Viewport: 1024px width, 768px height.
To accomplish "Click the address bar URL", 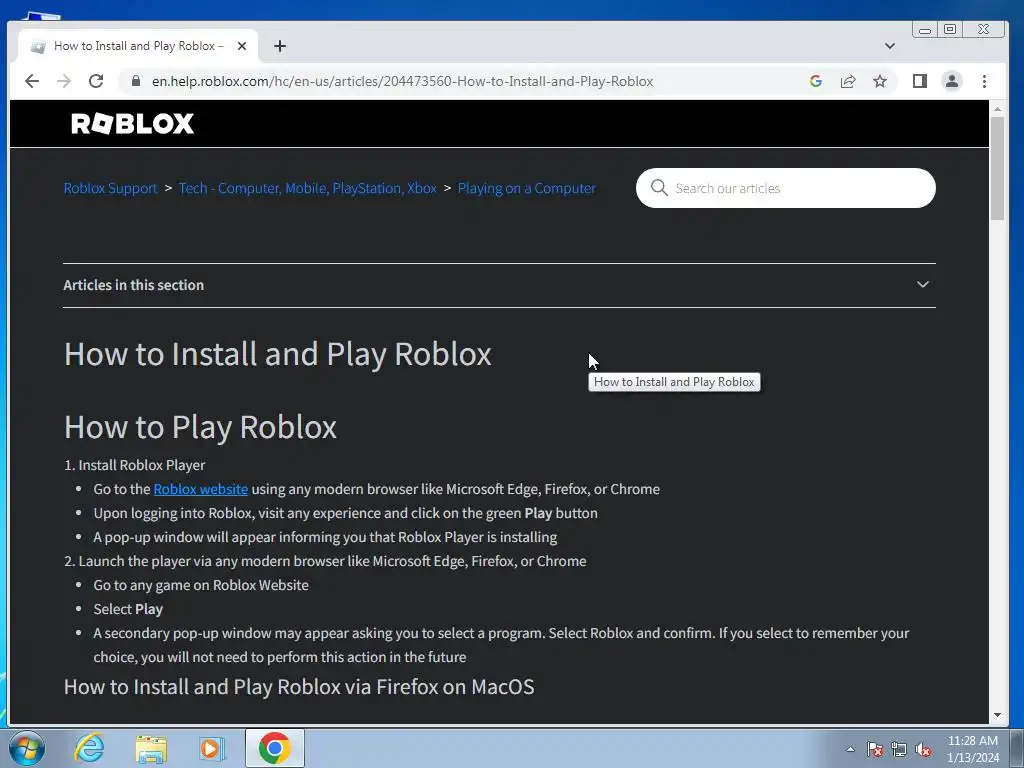I will click(x=402, y=81).
